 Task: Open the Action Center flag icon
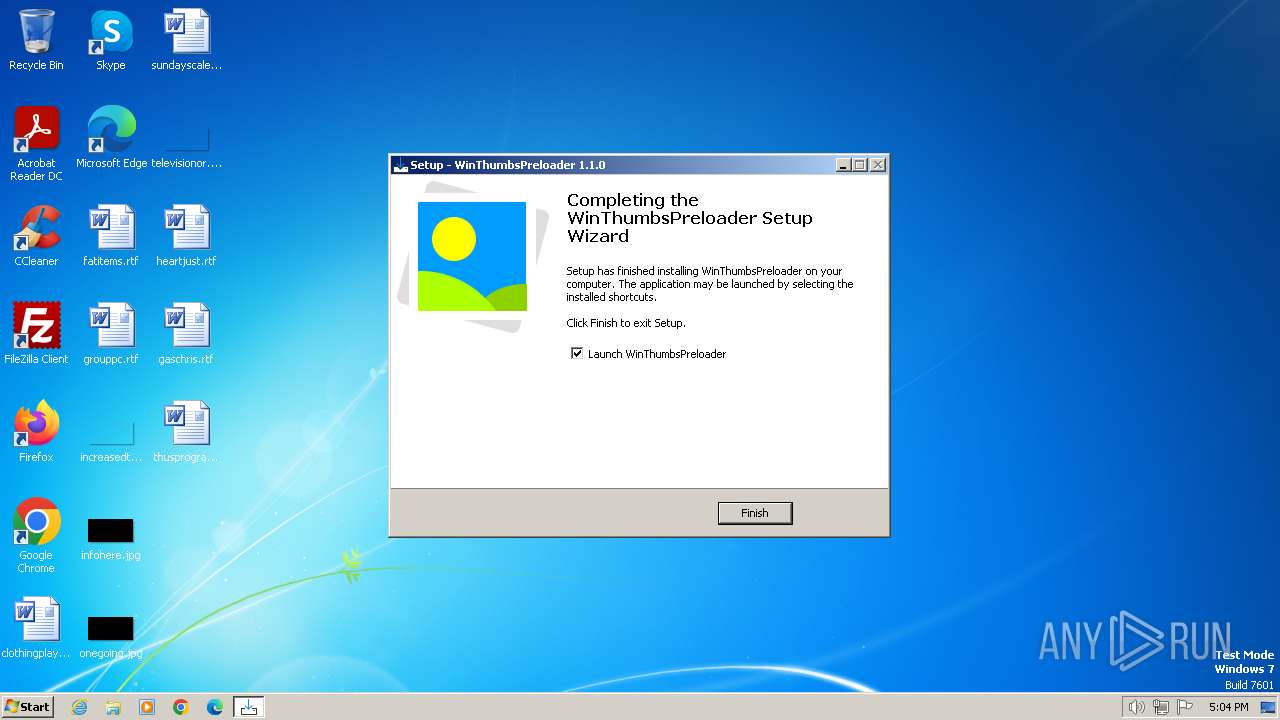pos(1185,707)
